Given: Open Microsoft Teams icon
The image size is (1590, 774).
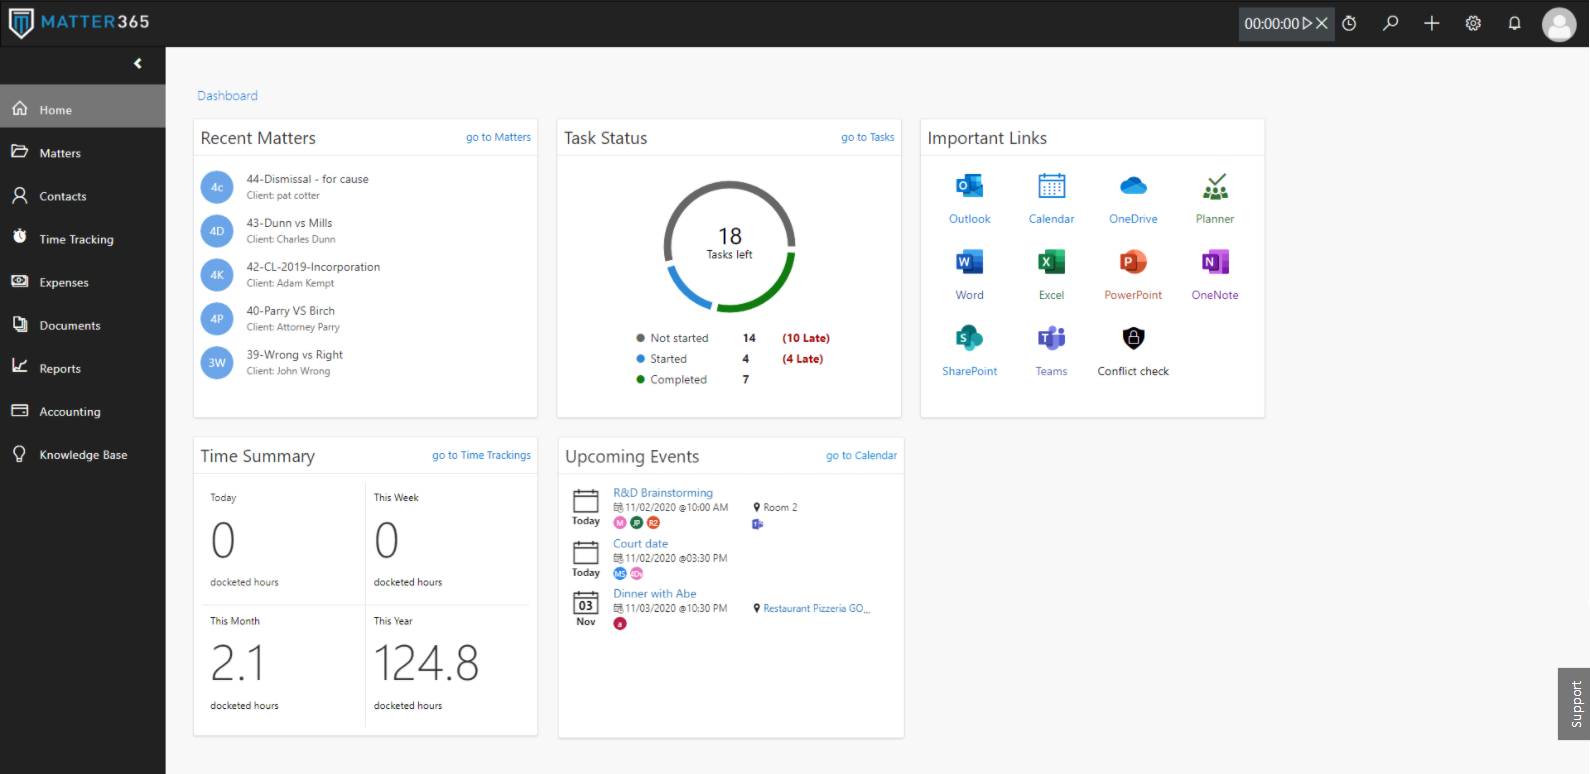Looking at the screenshot, I should coord(1051,338).
